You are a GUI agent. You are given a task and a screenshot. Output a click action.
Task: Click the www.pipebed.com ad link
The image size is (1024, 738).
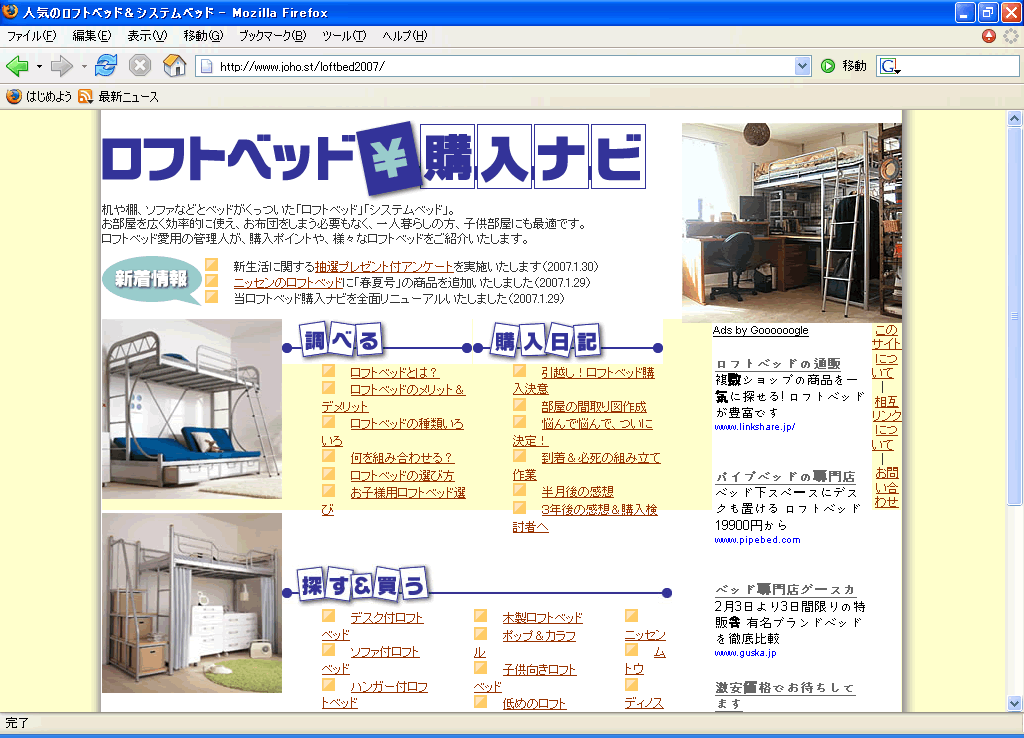(757, 540)
